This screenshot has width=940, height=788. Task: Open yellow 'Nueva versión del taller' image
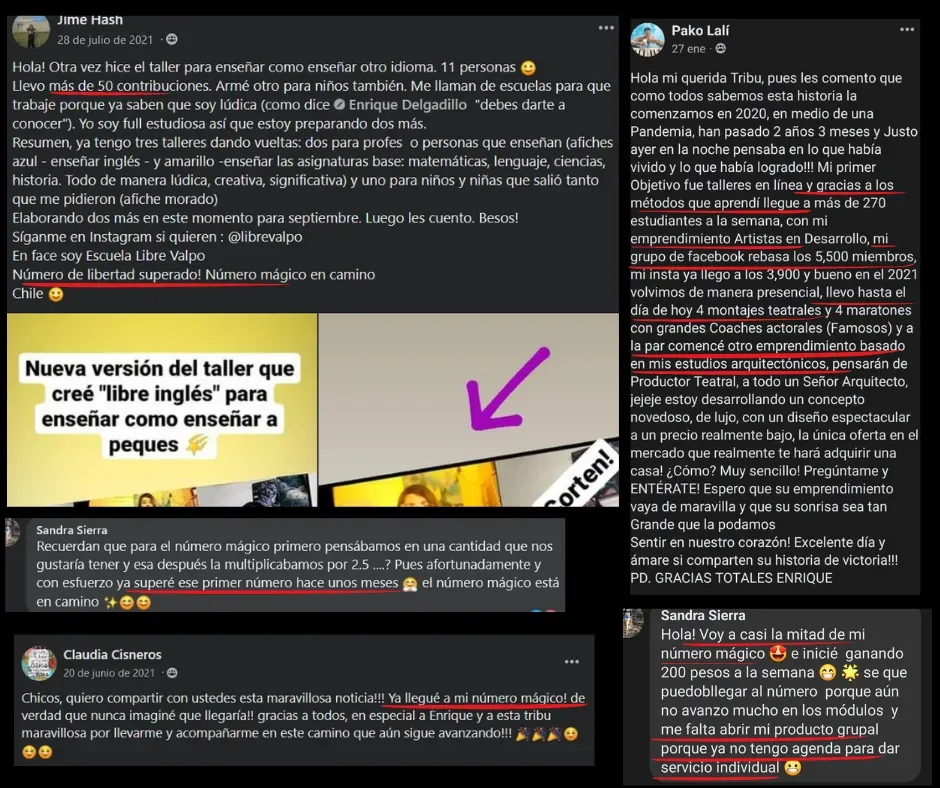point(162,410)
